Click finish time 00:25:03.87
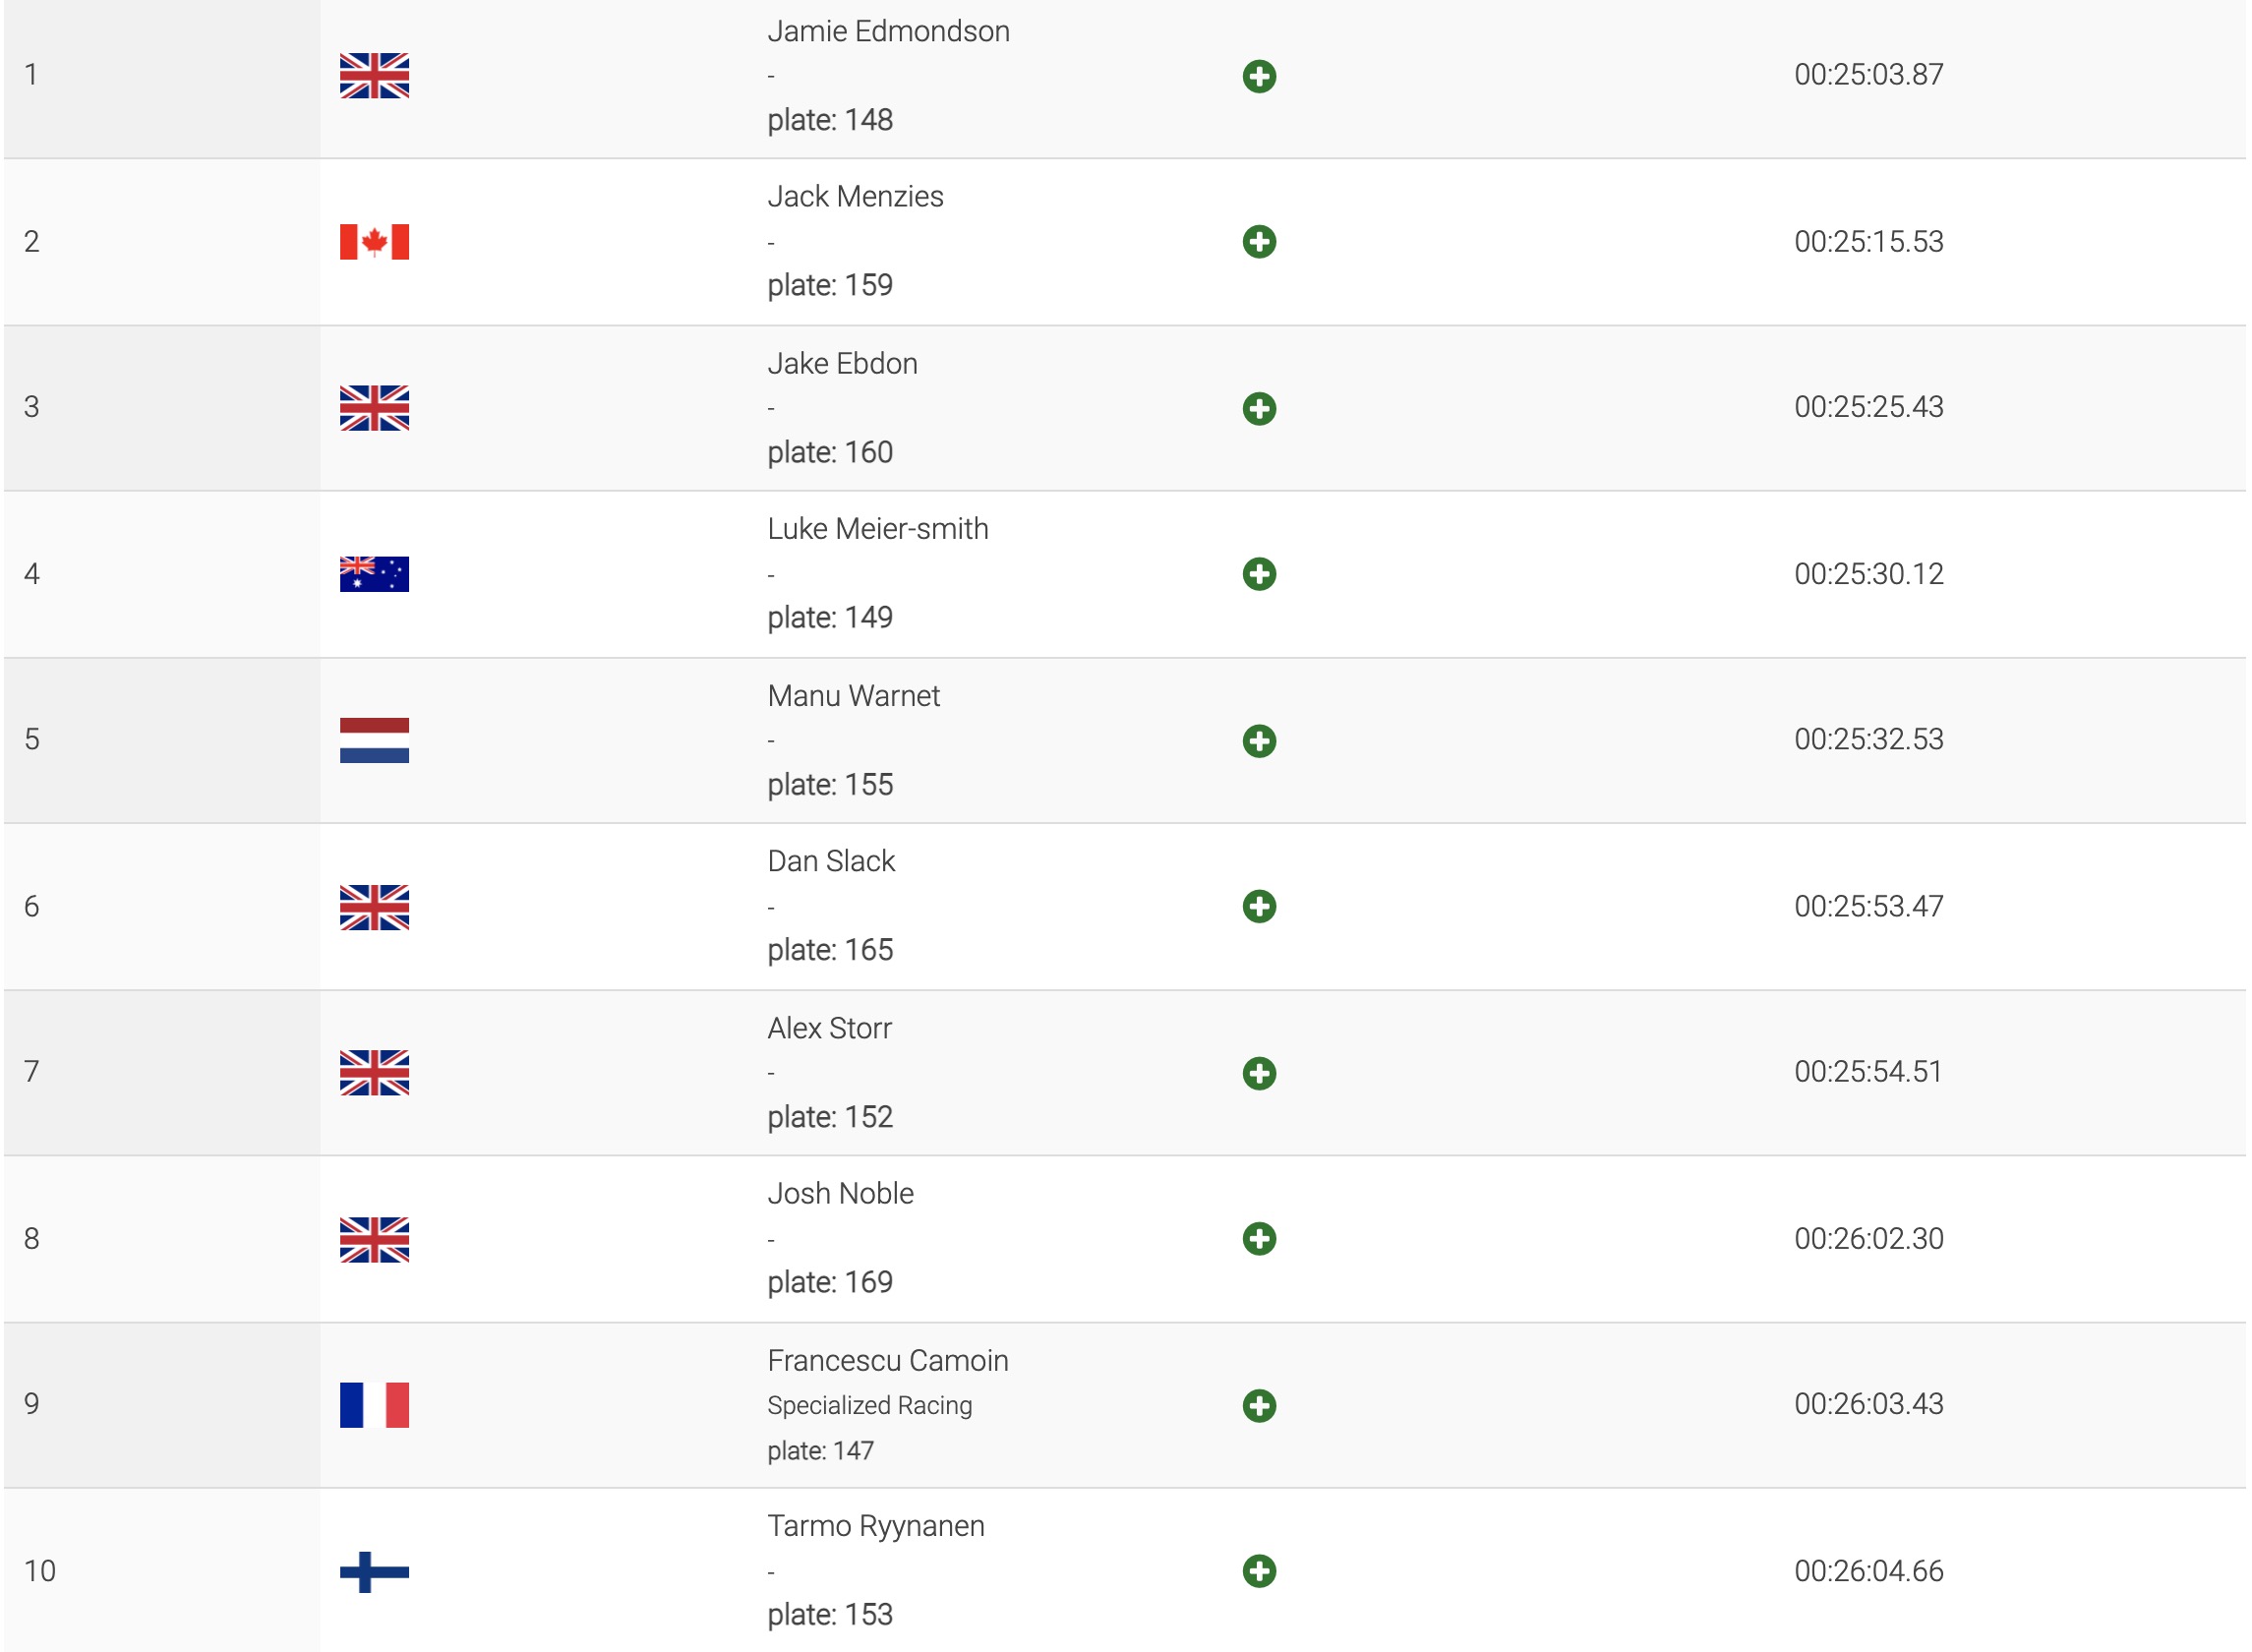Image resolution: width=2252 pixels, height=1652 pixels. pyautogui.click(x=1868, y=75)
